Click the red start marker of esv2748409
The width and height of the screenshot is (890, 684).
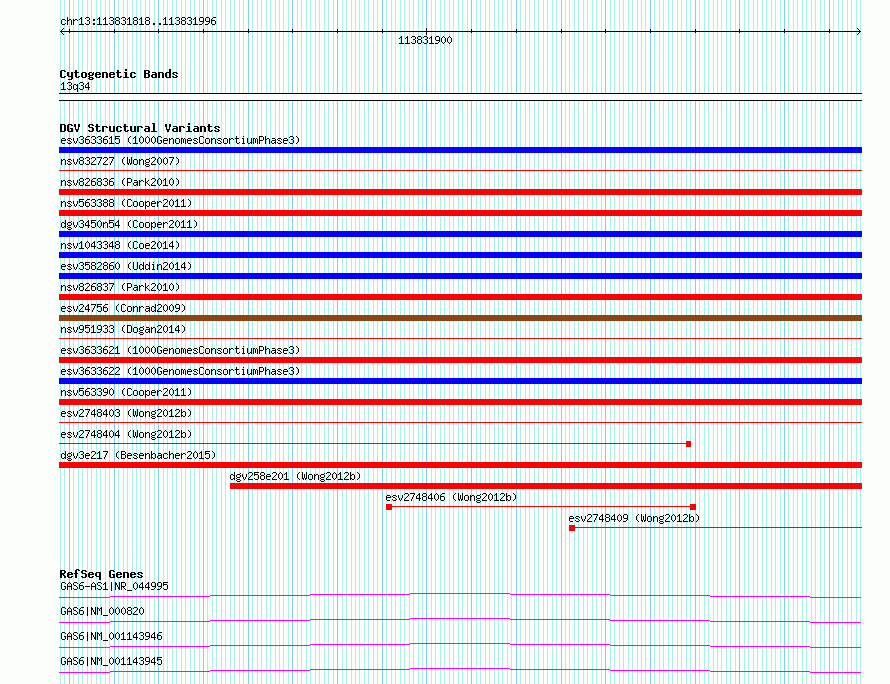click(x=572, y=528)
